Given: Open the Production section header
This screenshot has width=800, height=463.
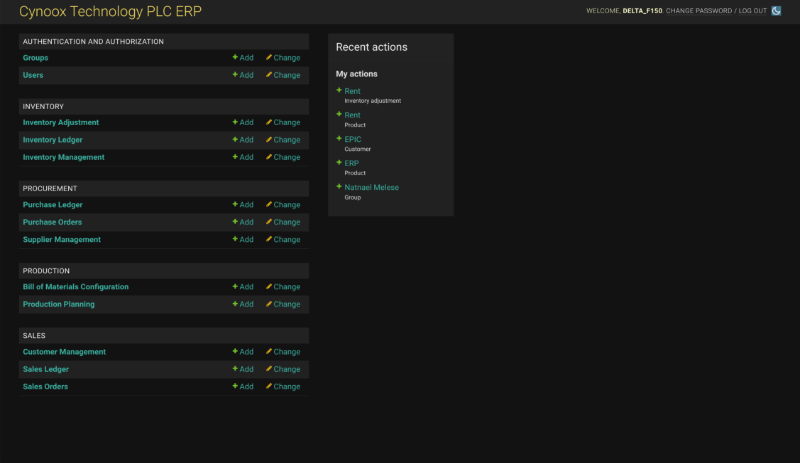Looking at the screenshot, I should coord(46,271).
